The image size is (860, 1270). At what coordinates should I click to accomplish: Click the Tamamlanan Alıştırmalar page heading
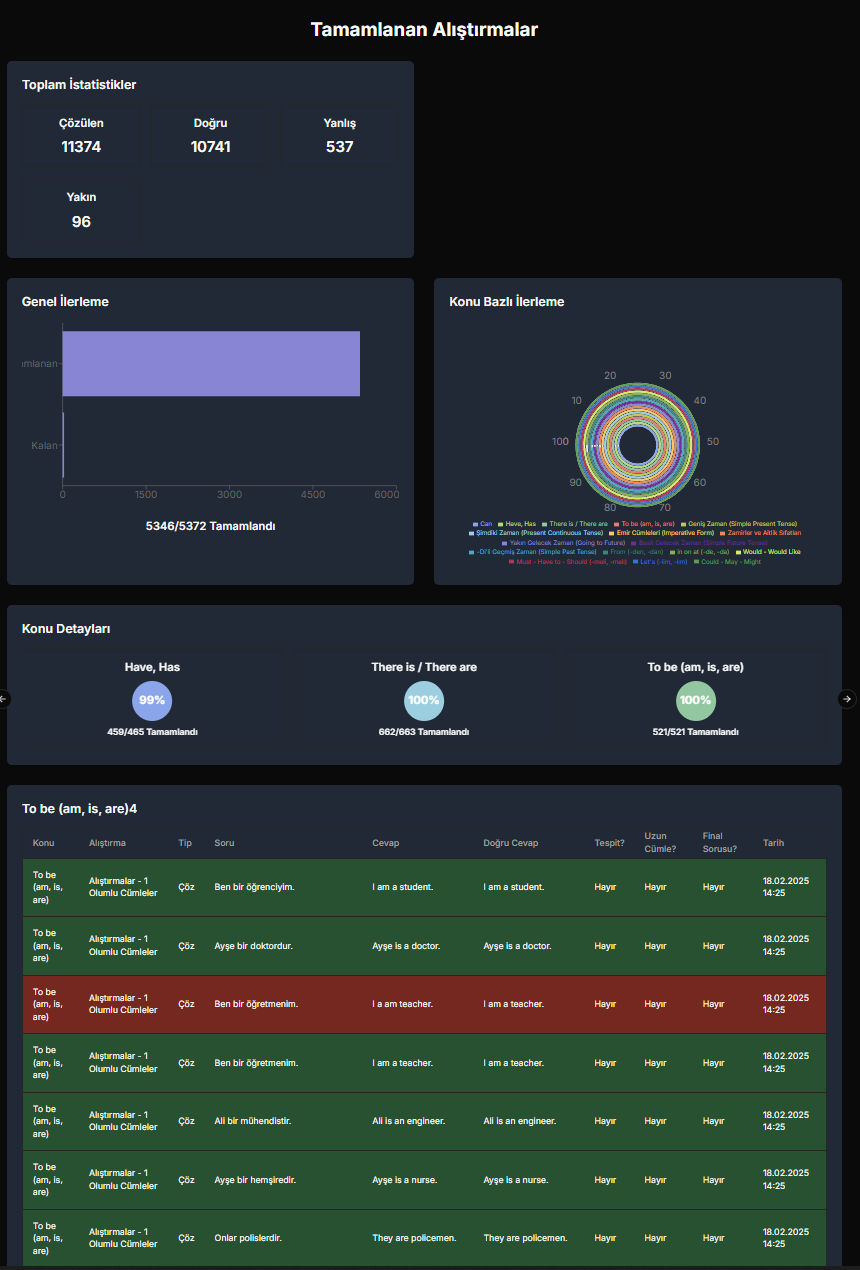click(424, 29)
